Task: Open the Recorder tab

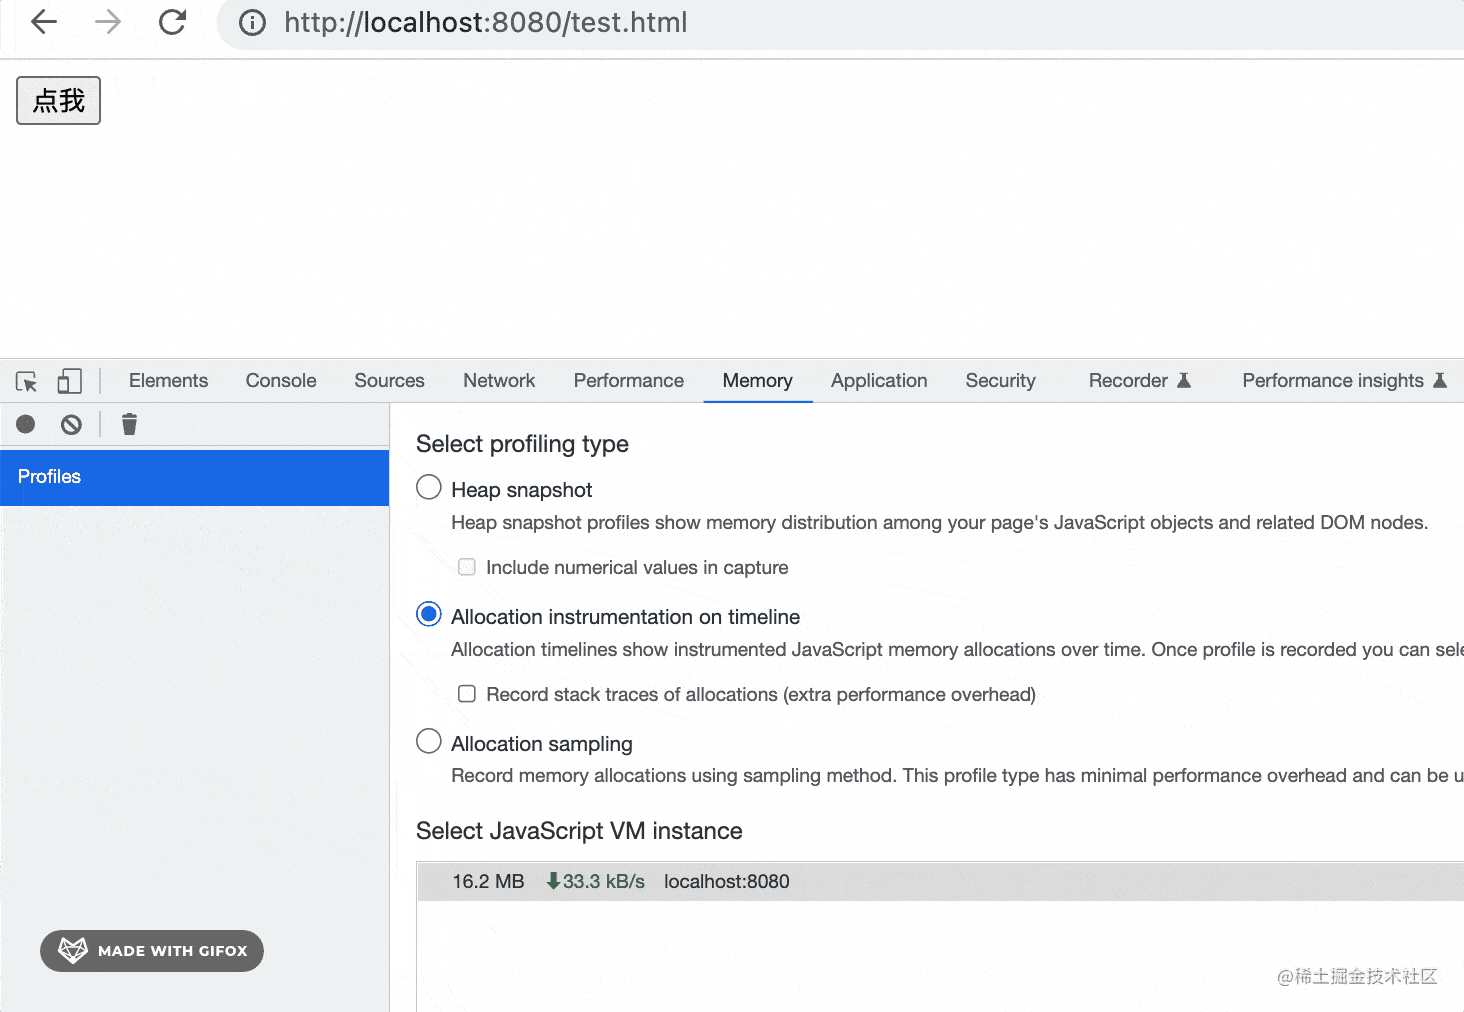Action: tap(1139, 381)
